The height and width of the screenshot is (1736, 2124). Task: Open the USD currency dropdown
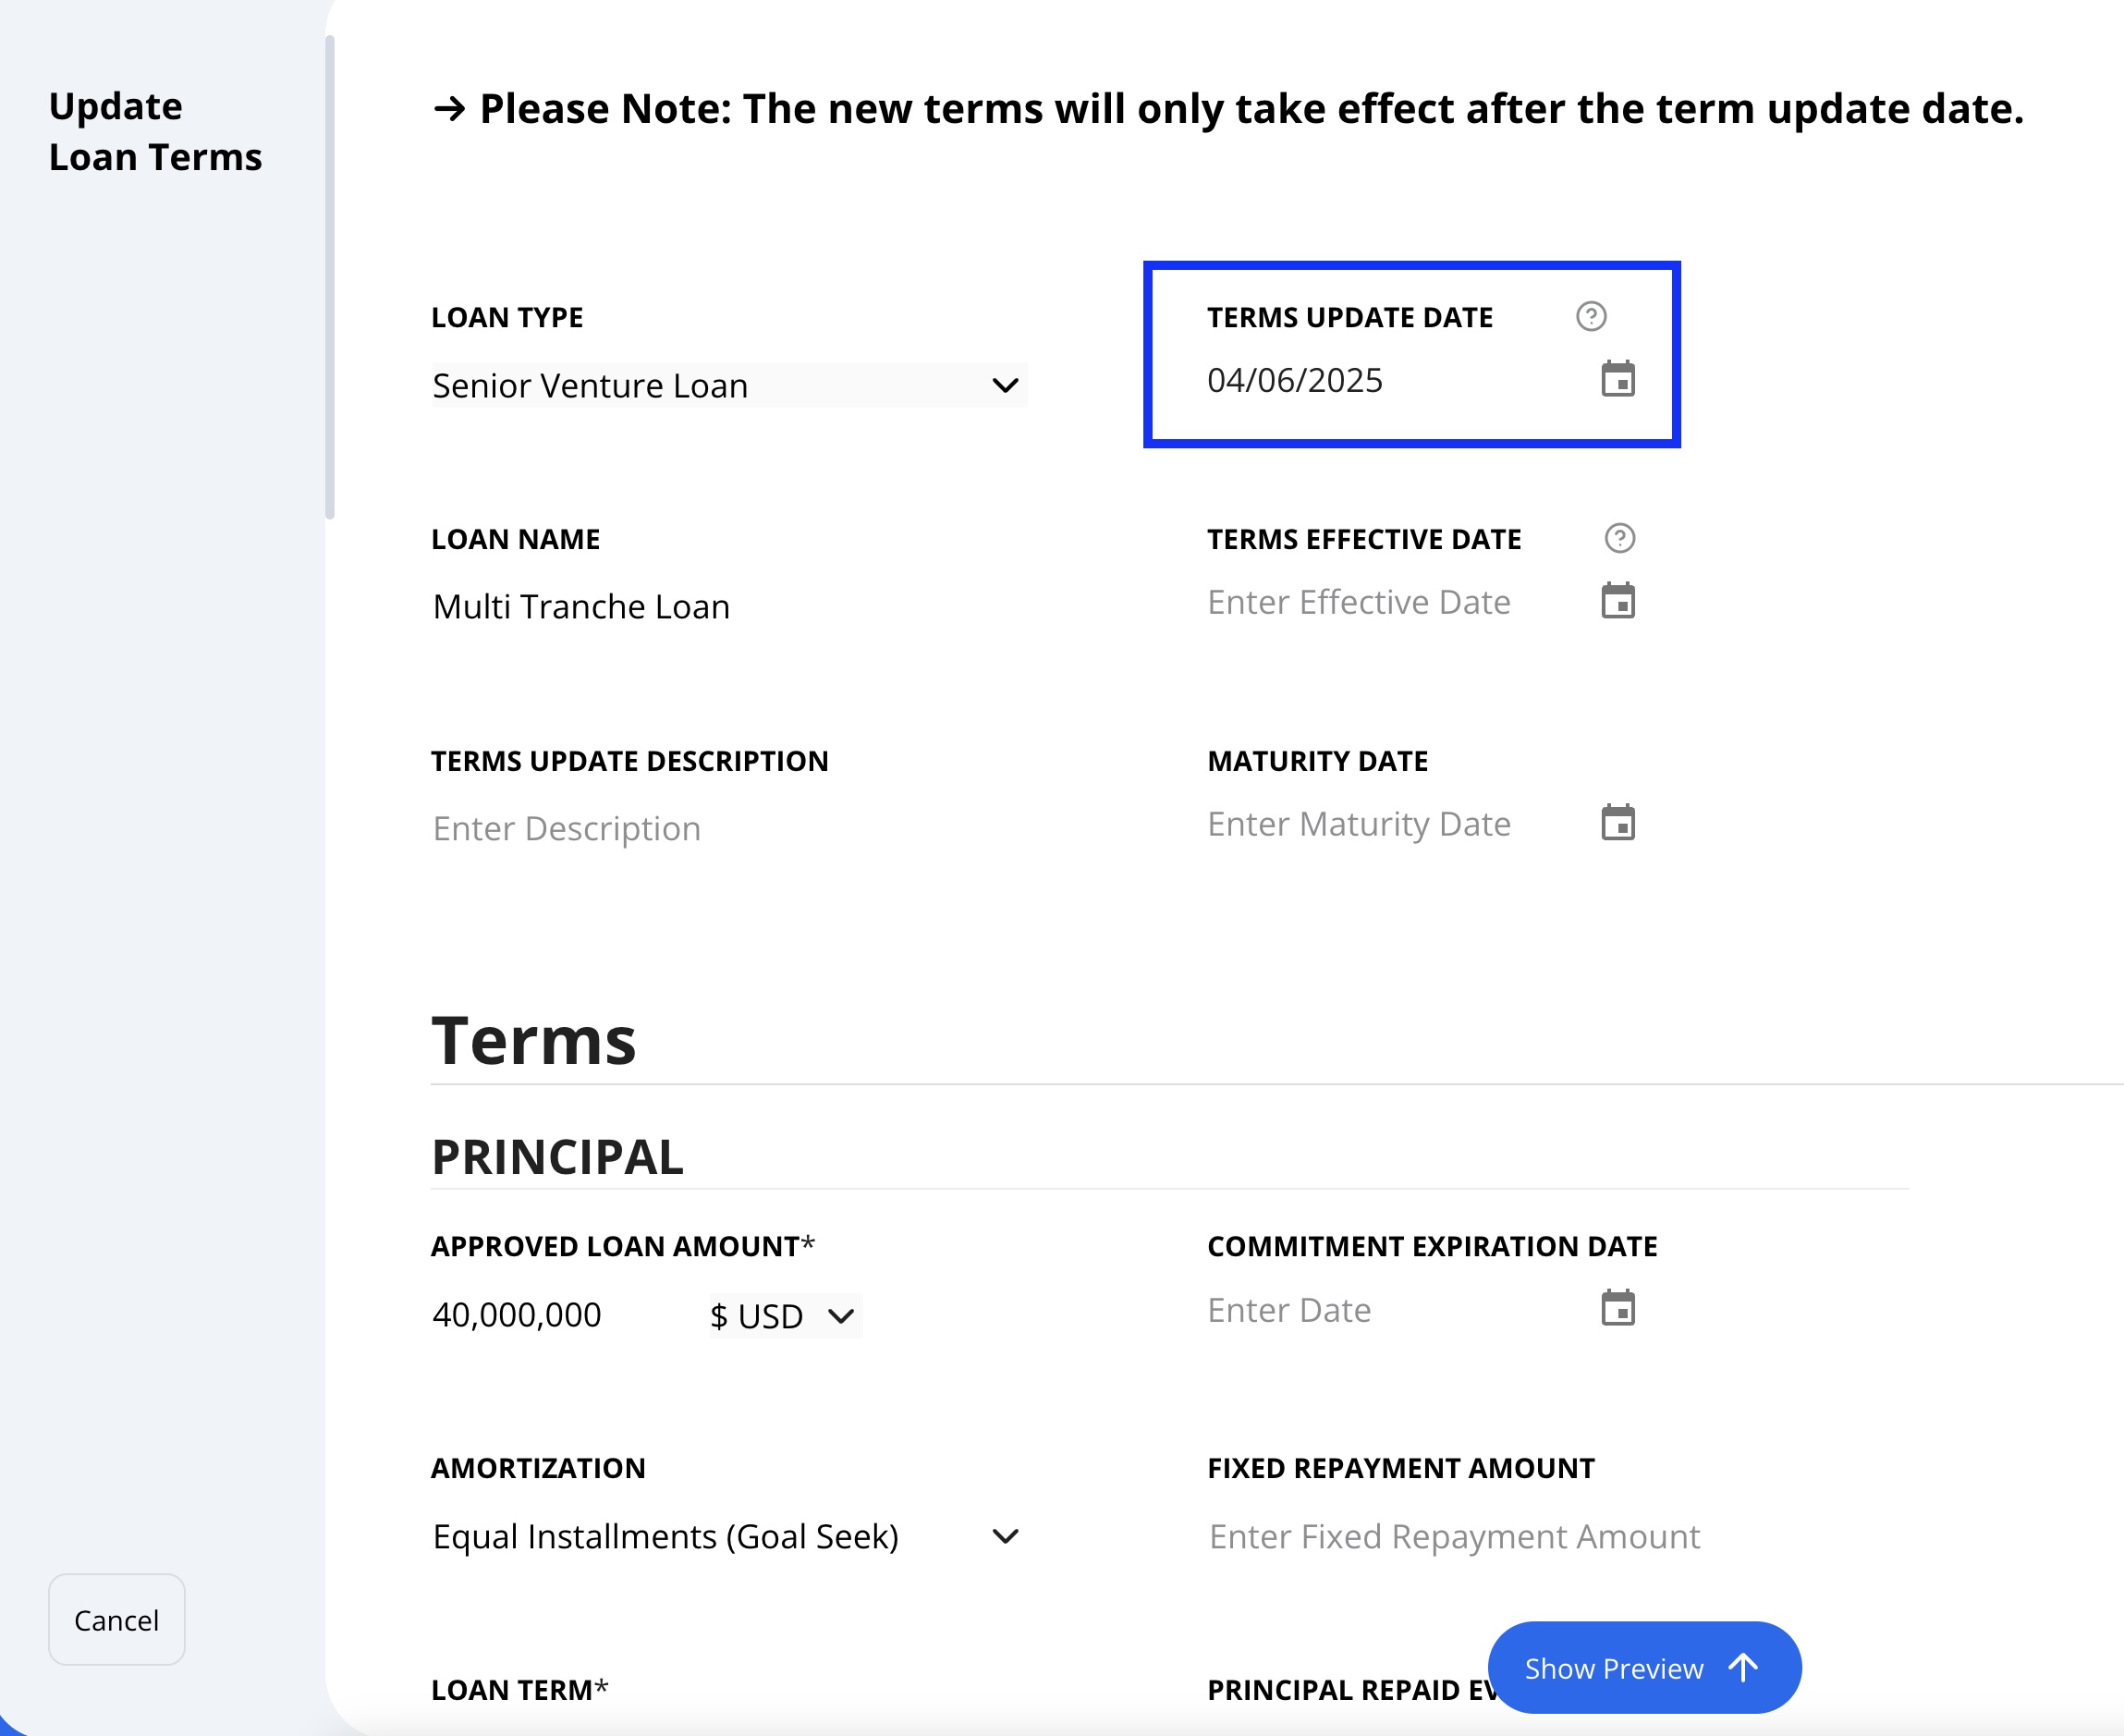click(785, 1316)
